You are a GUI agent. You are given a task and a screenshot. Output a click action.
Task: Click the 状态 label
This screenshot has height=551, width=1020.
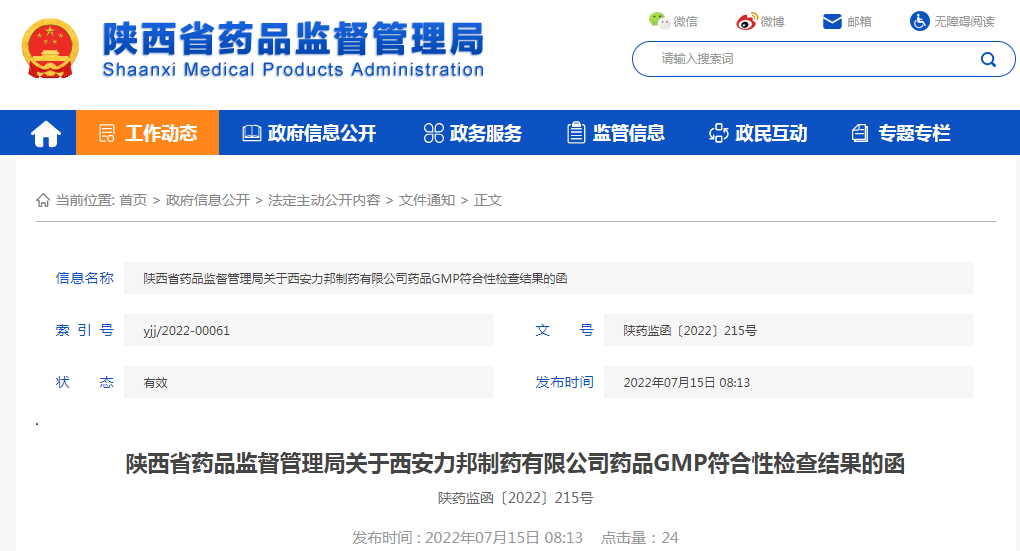(x=85, y=382)
